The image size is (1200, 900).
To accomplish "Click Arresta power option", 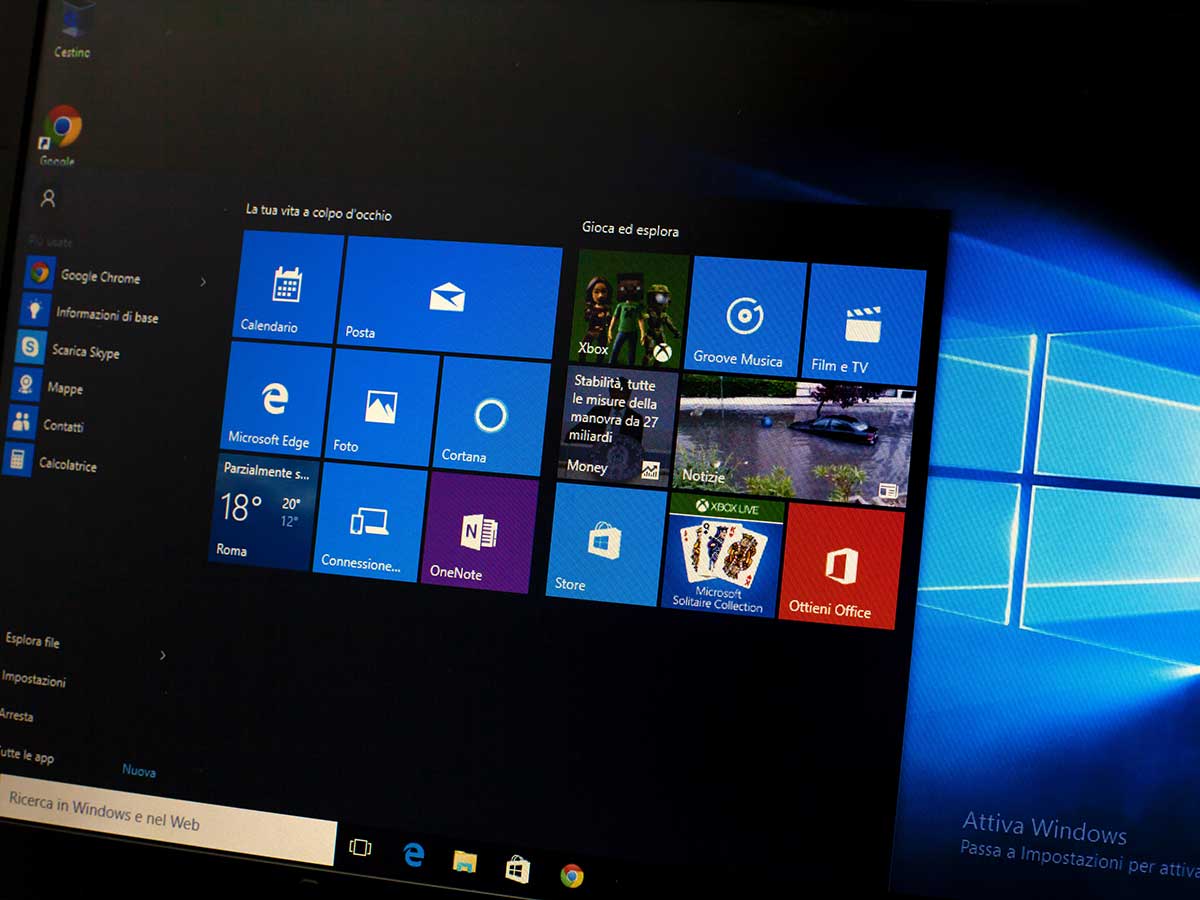I will point(16,716).
